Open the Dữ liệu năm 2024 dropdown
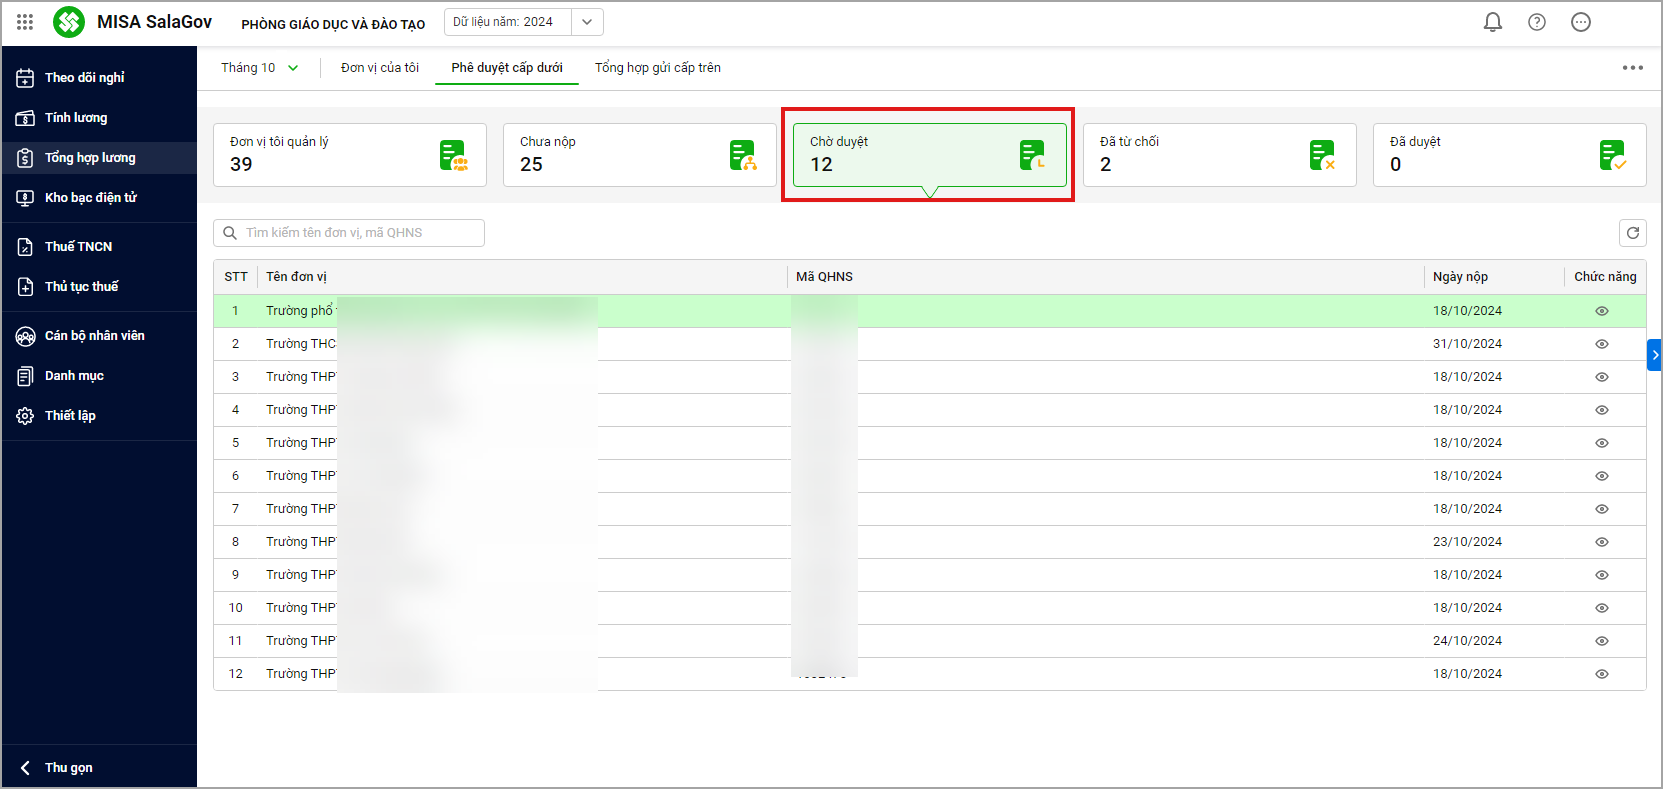 coord(587,22)
